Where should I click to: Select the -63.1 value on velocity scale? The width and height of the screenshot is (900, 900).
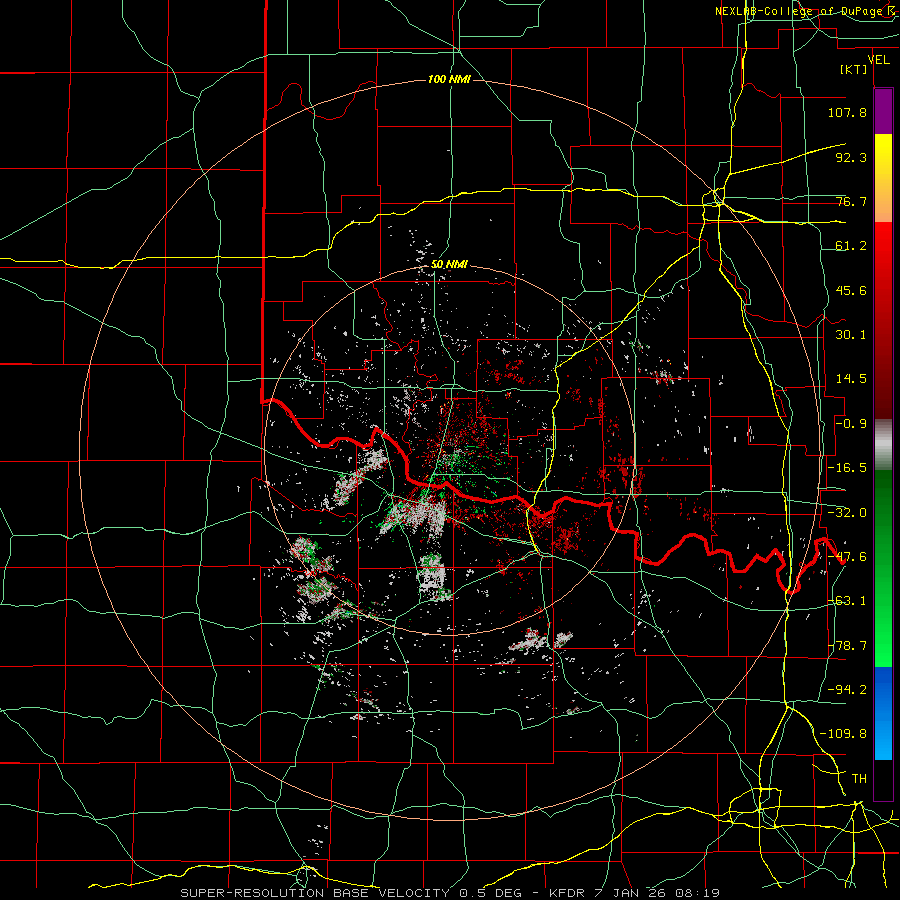coord(847,601)
